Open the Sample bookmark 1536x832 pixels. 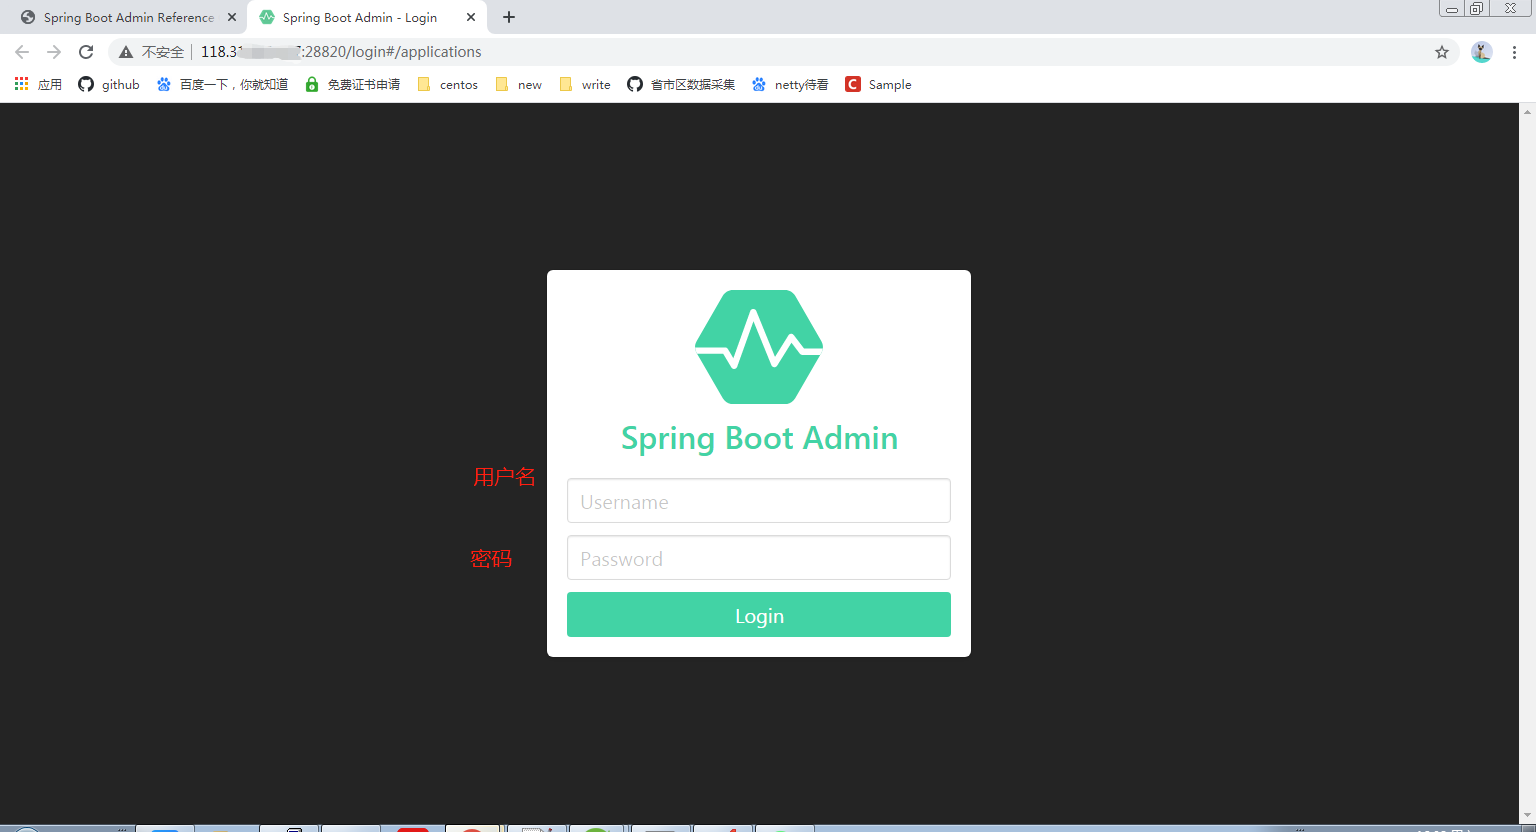tap(879, 85)
